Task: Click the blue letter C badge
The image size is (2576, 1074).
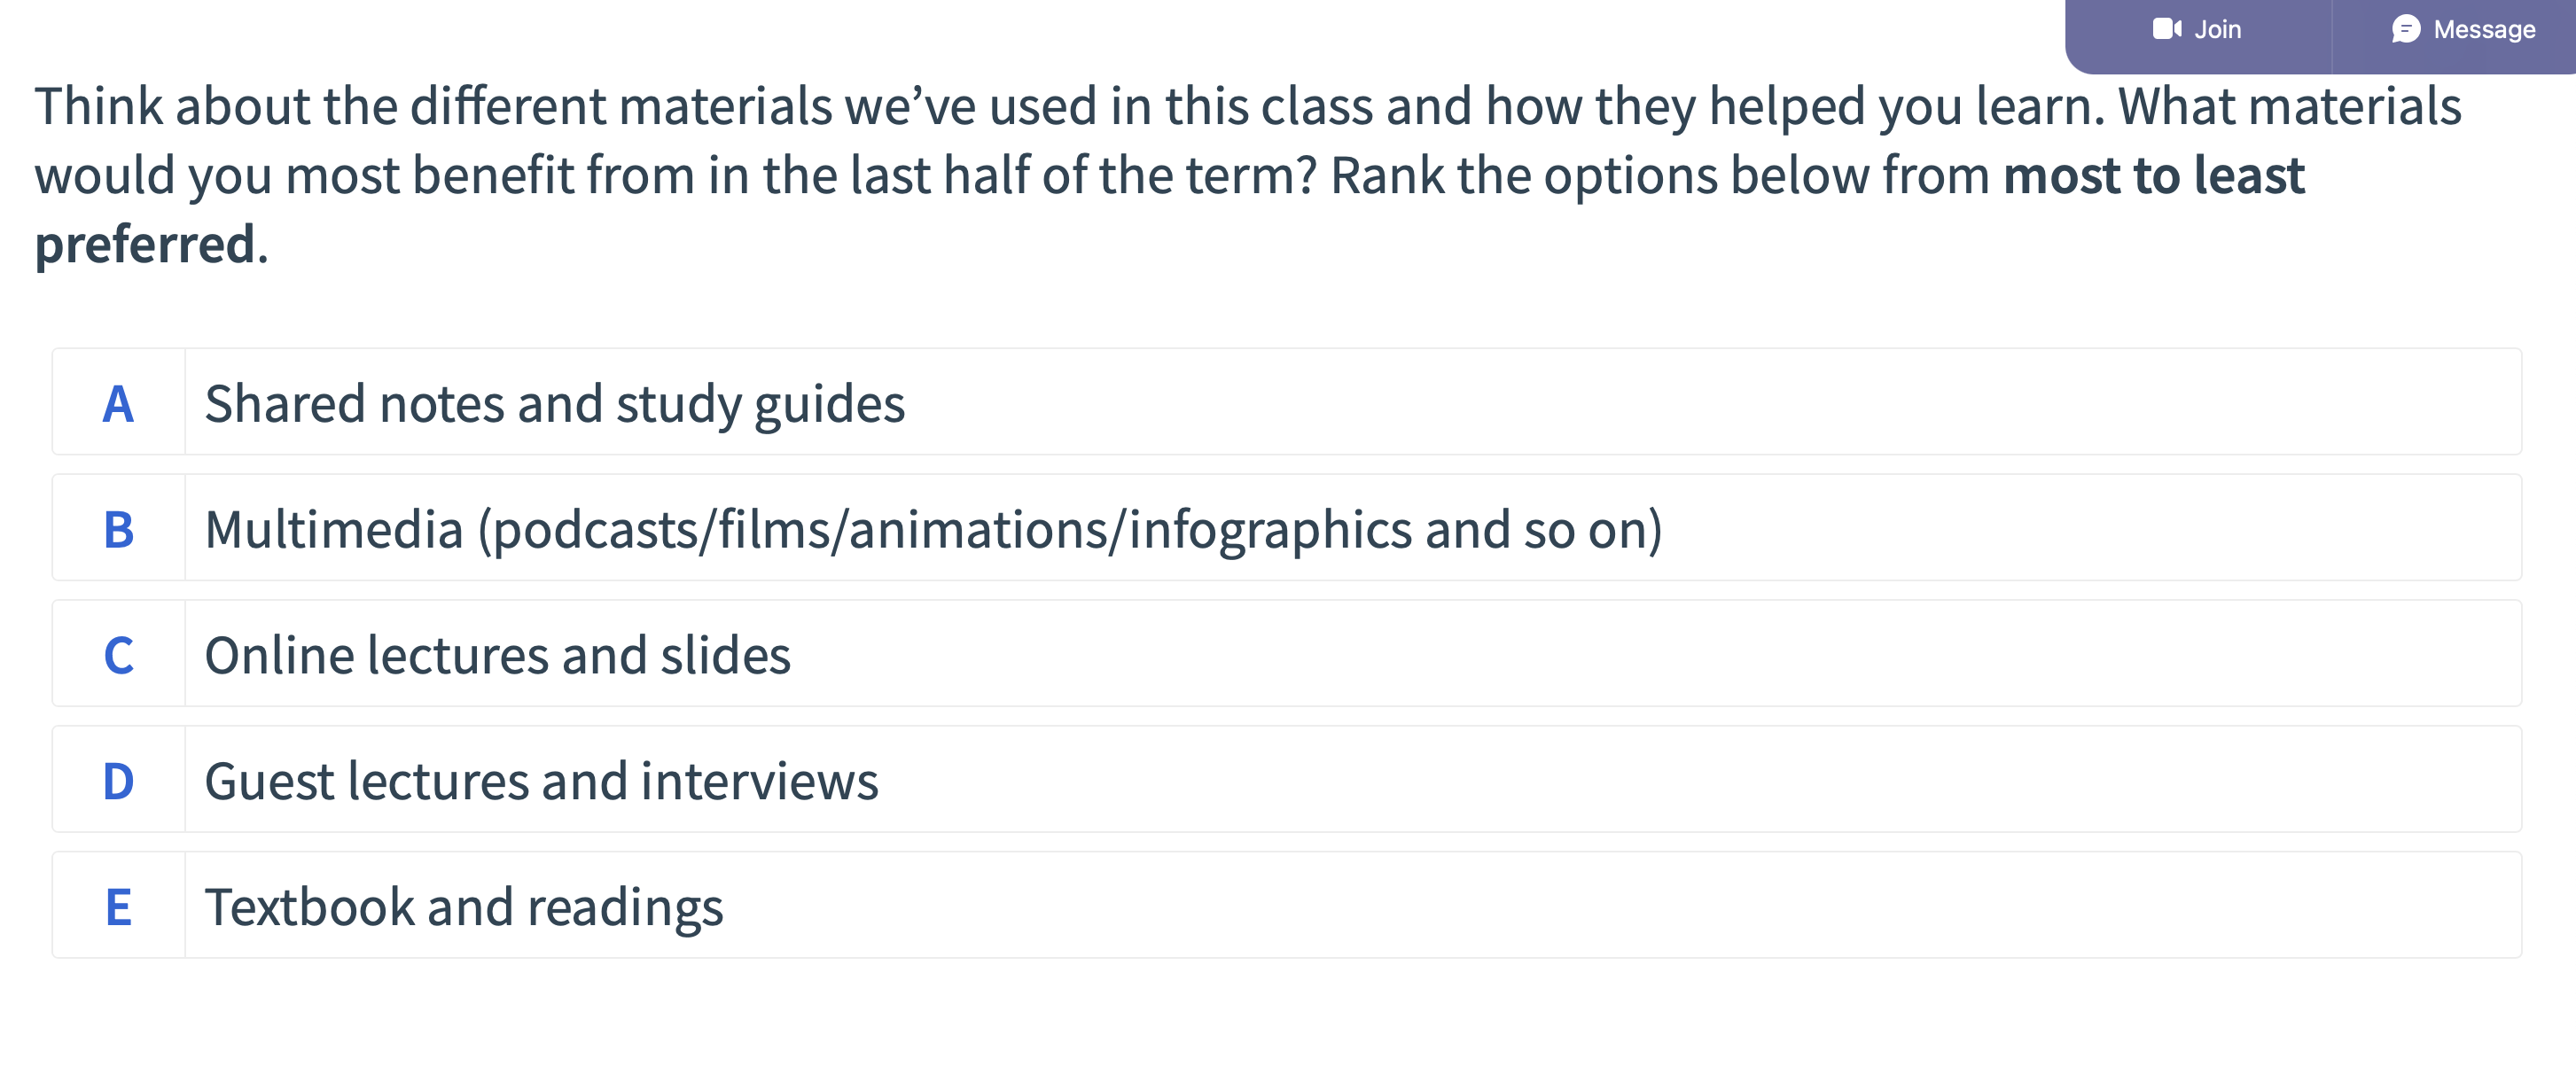Action: coord(119,654)
